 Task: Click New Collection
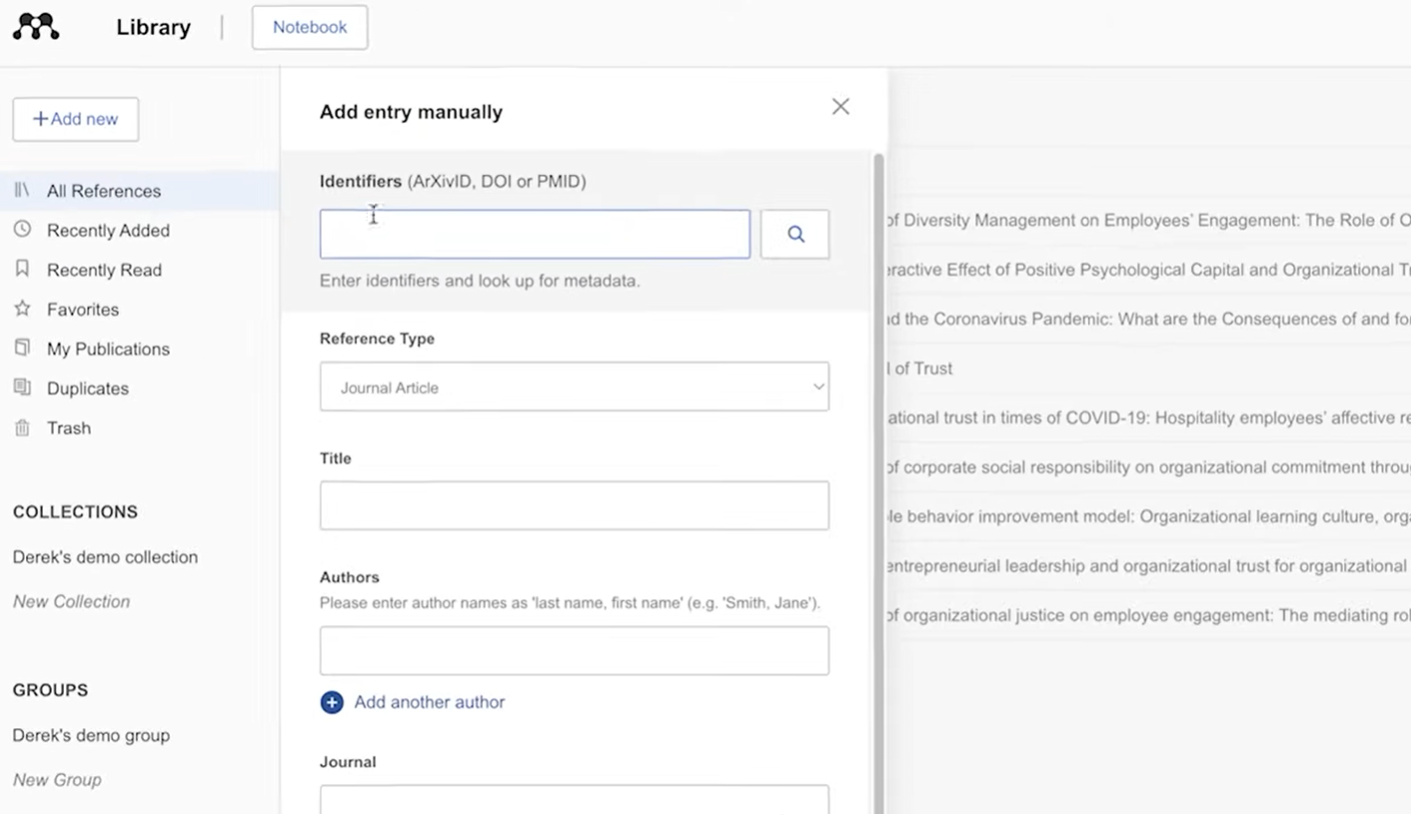click(x=71, y=601)
